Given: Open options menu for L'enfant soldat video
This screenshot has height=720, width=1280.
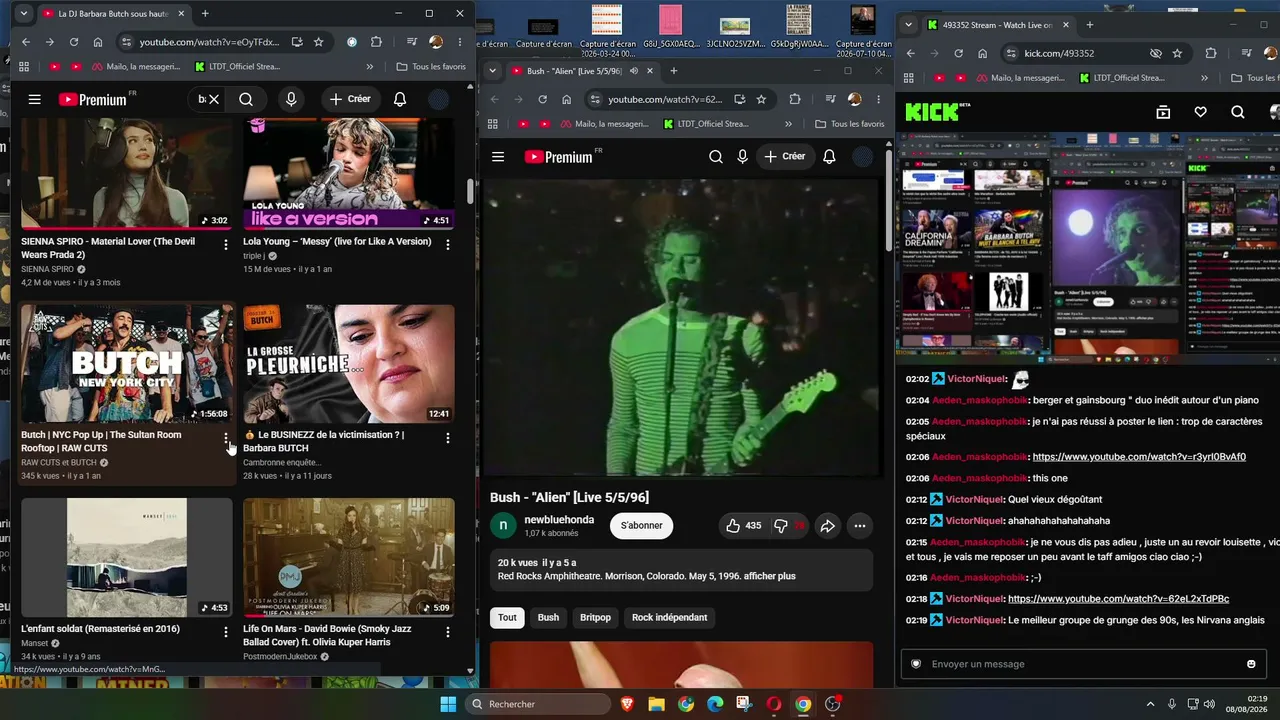Looking at the screenshot, I should click(225, 632).
